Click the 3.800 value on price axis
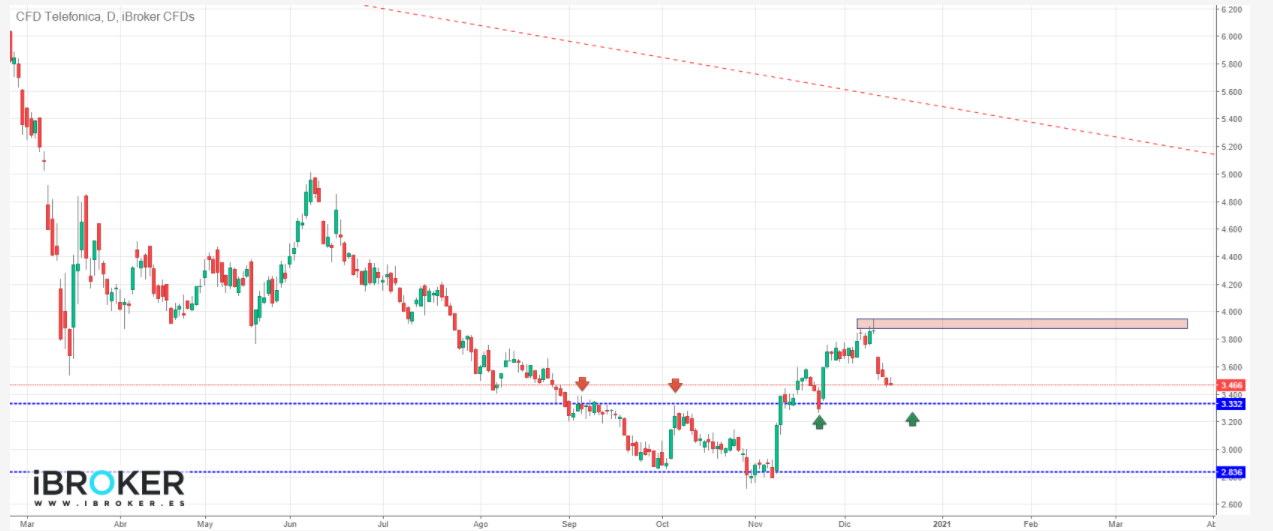The image size is (1273, 531). 1230,340
